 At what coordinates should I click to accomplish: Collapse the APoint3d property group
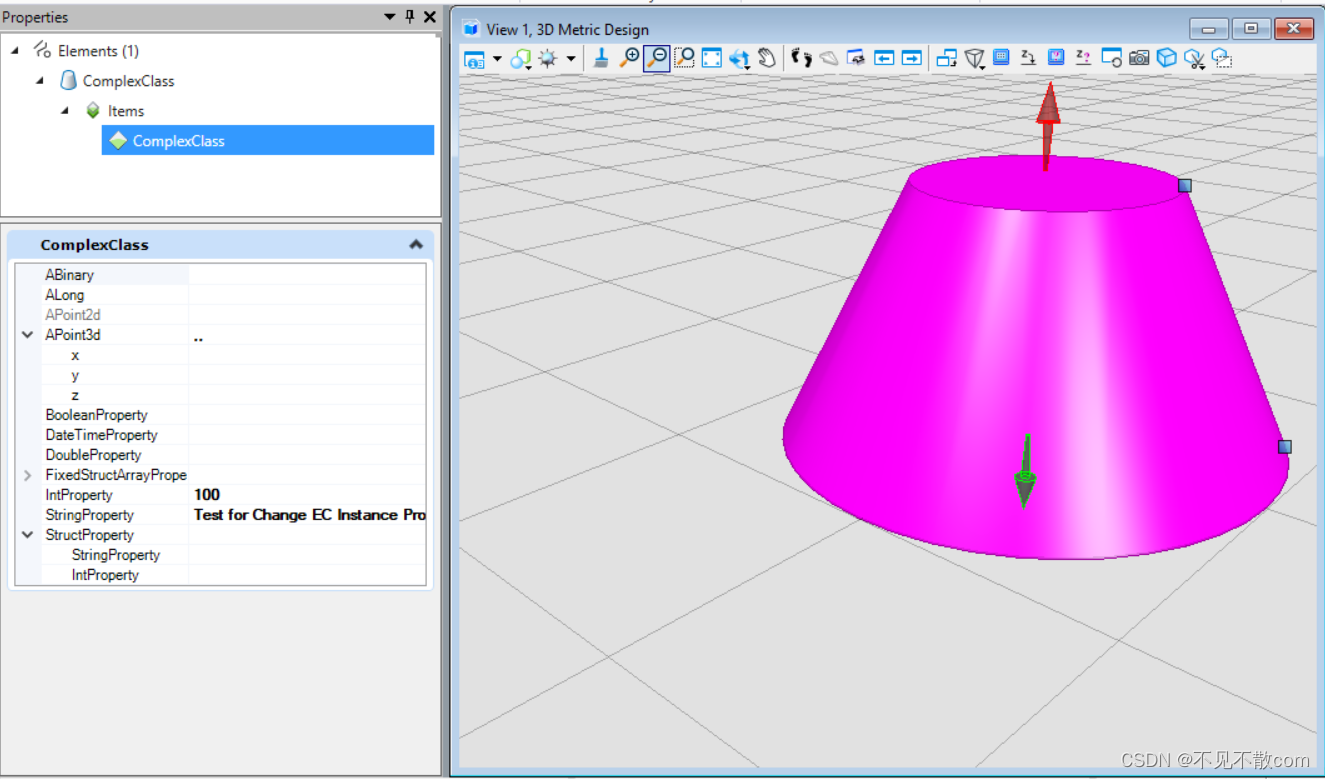coord(28,335)
